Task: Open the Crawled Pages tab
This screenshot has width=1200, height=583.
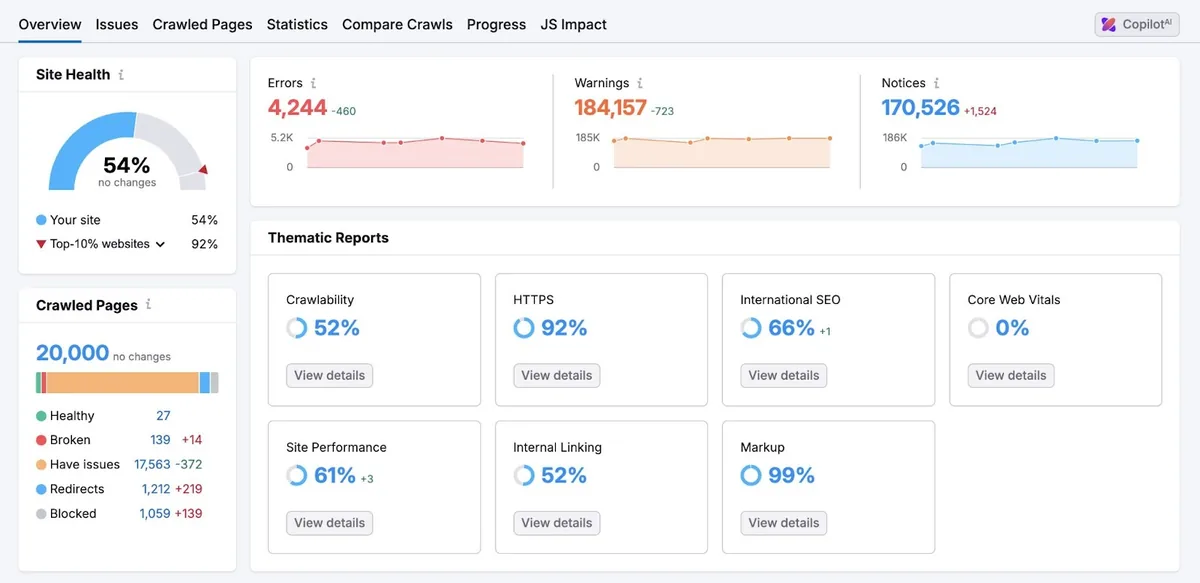Action: (x=202, y=24)
